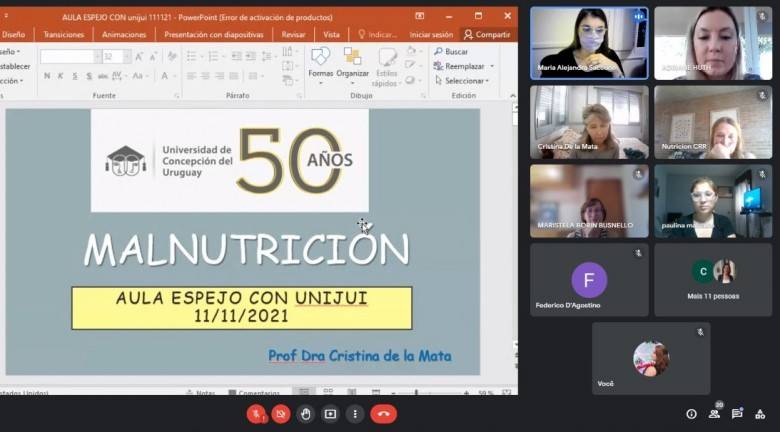
Task: Expand the Reemplazar dropdown arrow
Action: click(492, 66)
